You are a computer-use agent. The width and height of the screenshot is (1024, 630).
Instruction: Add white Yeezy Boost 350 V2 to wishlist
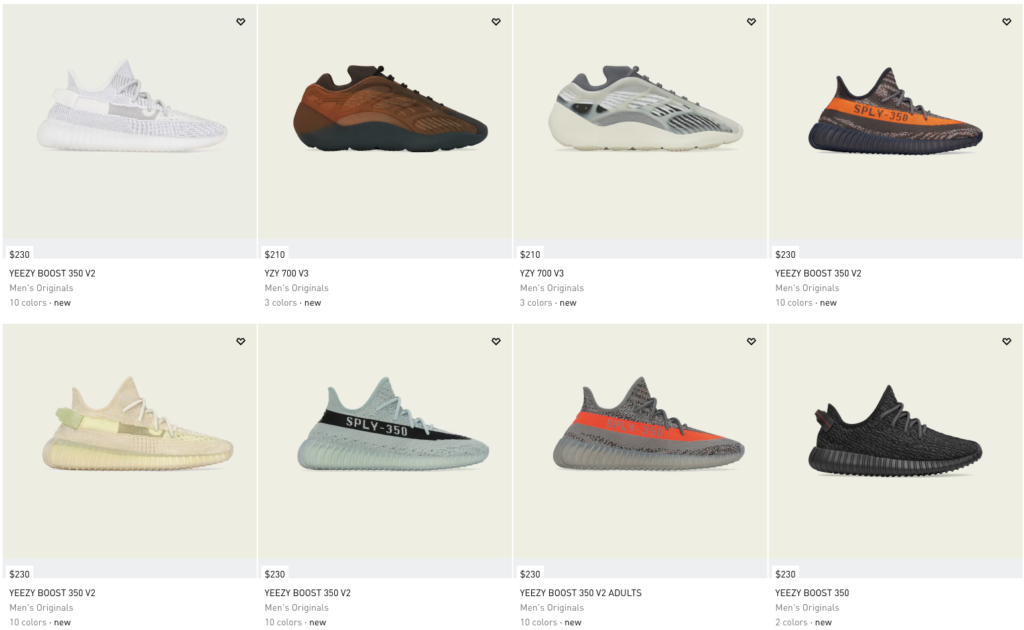[241, 22]
